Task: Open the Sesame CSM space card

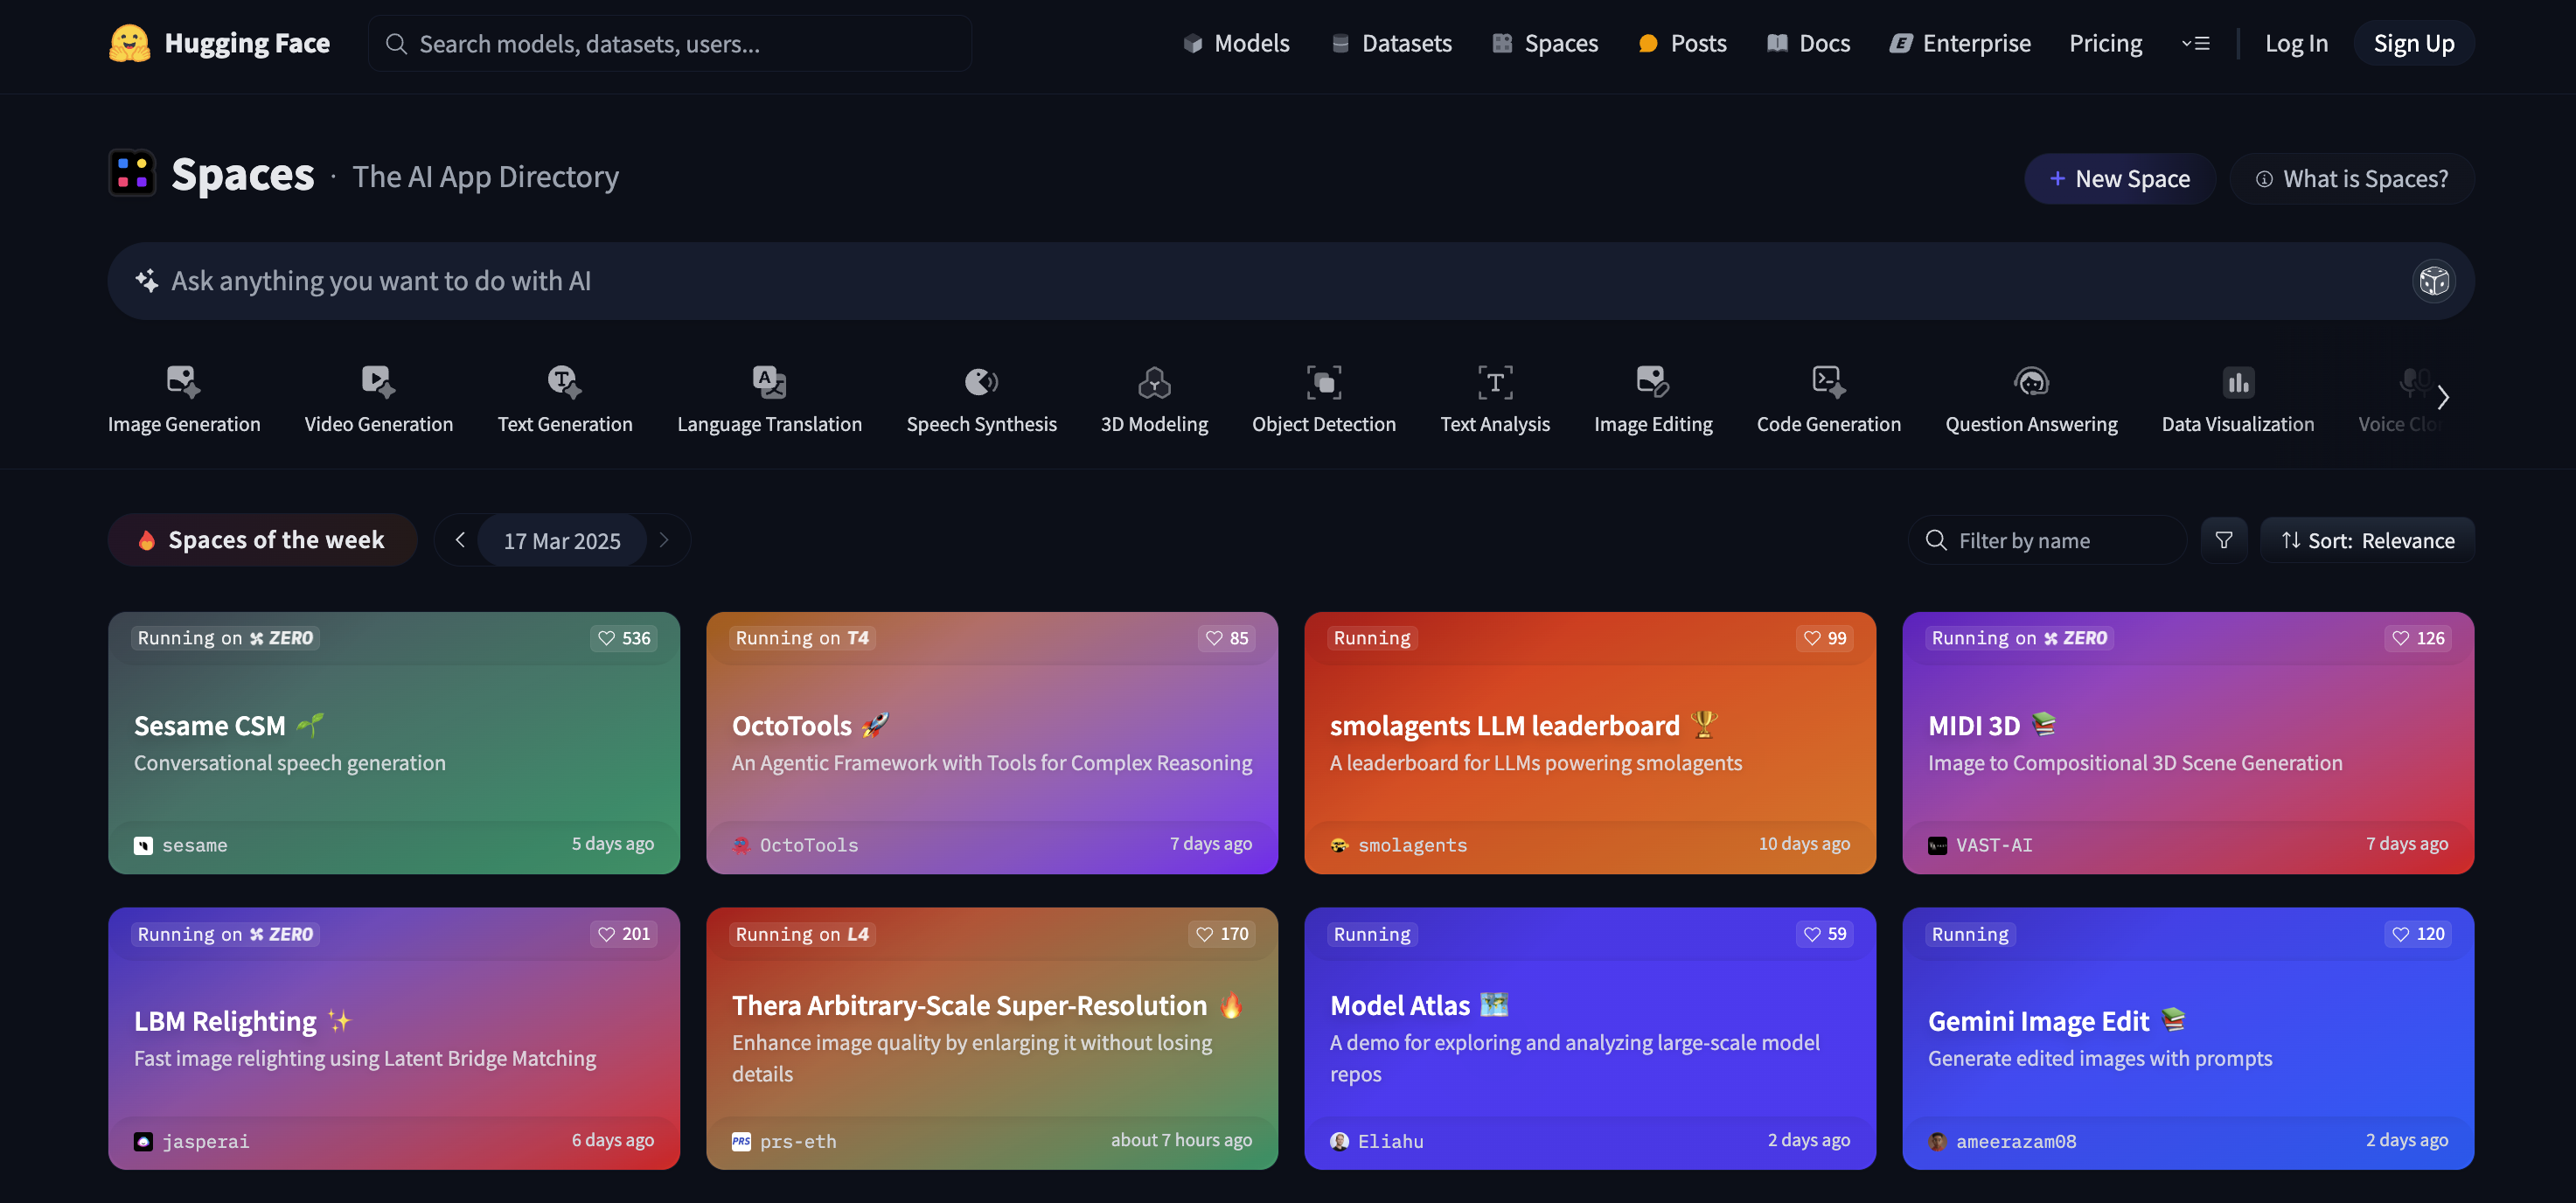Action: 394,743
